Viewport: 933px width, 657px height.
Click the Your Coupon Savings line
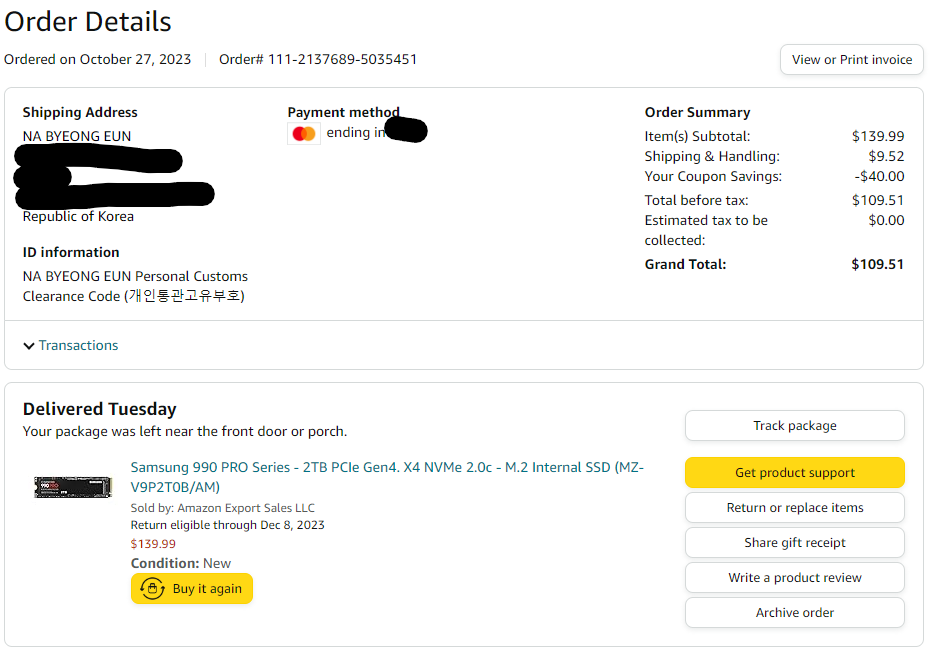pyautogui.click(x=713, y=176)
